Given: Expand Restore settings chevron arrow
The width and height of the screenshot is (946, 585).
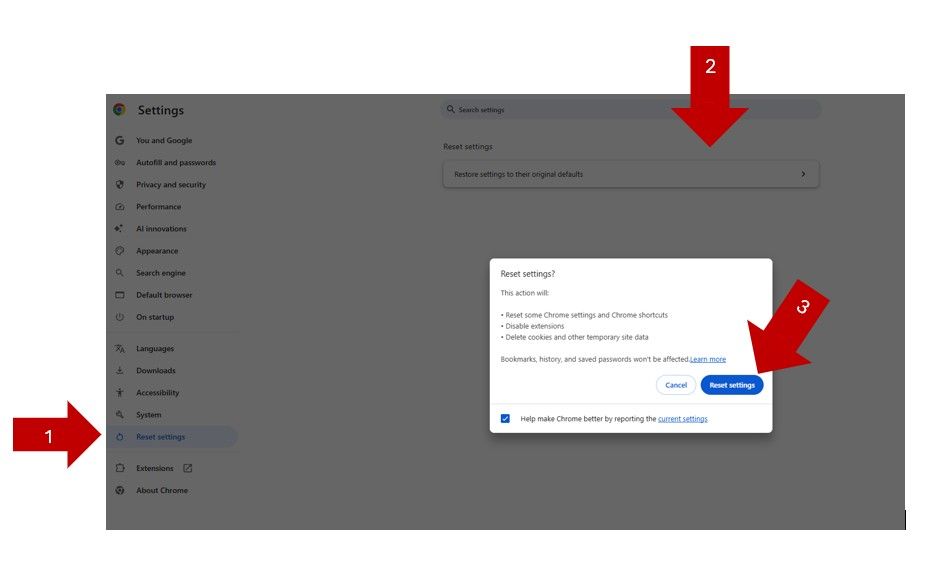Looking at the screenshot, I should pyautogui.click(x=803, y=174).
